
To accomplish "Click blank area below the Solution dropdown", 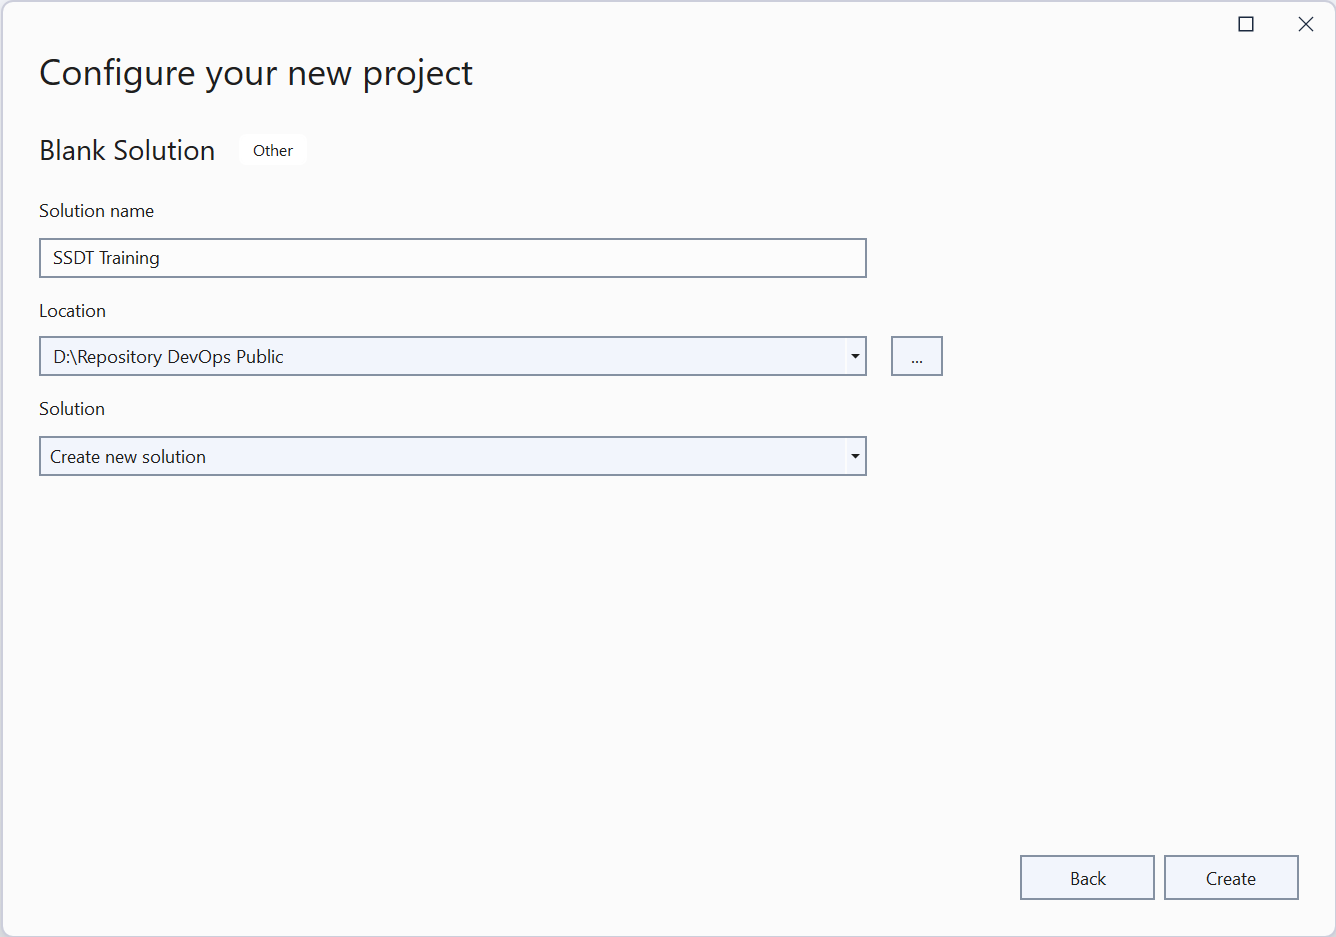I will click(x=450, y=650).
